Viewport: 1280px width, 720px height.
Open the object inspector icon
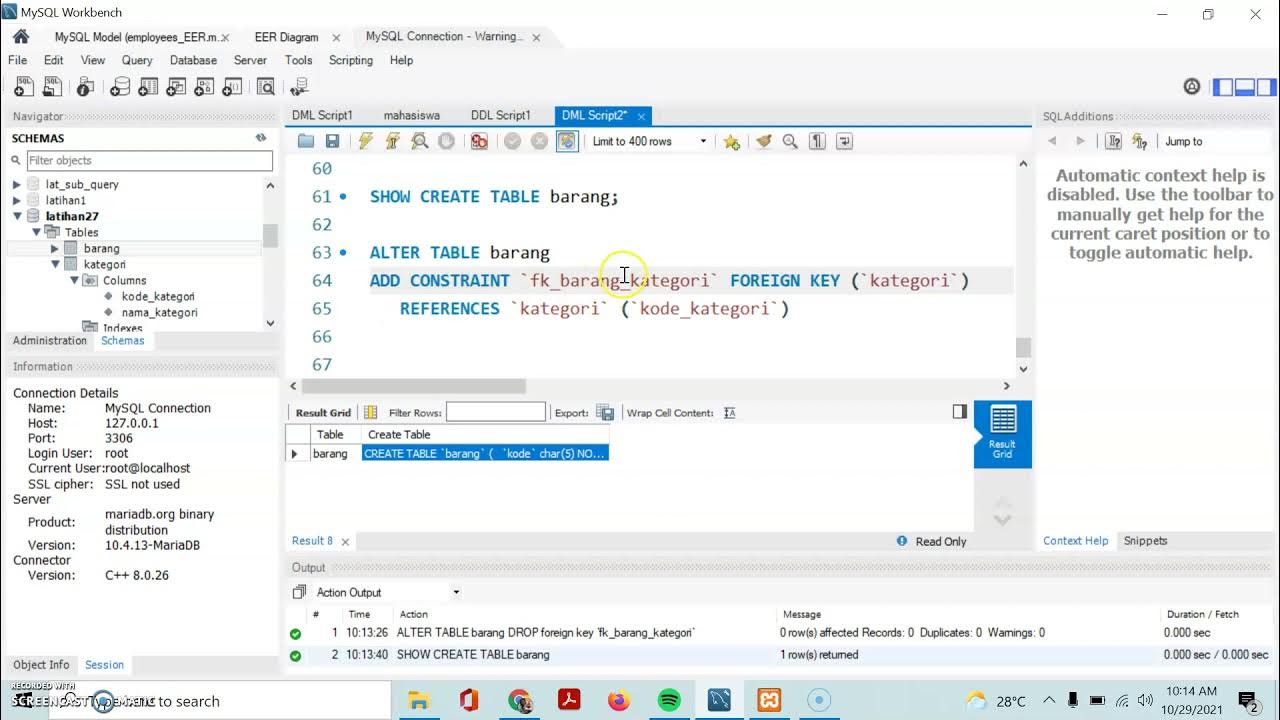[x=87, y=87]
